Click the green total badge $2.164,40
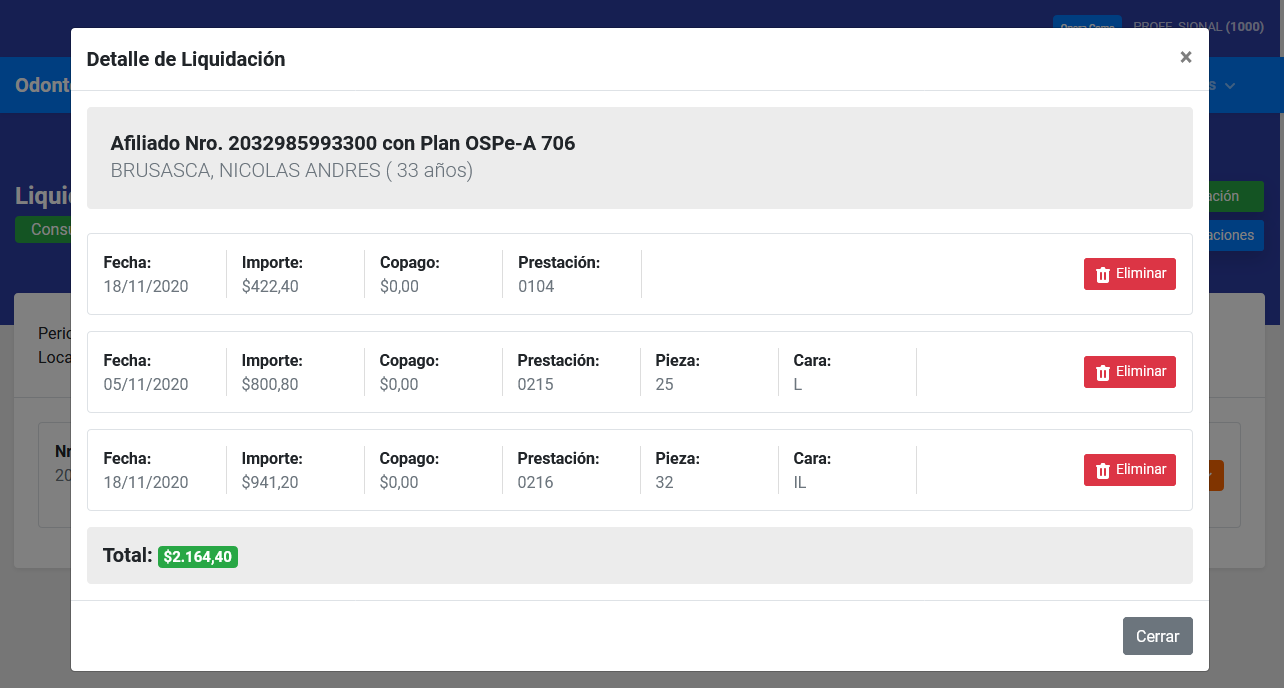1284x688 pixels. tap(198, 557)
